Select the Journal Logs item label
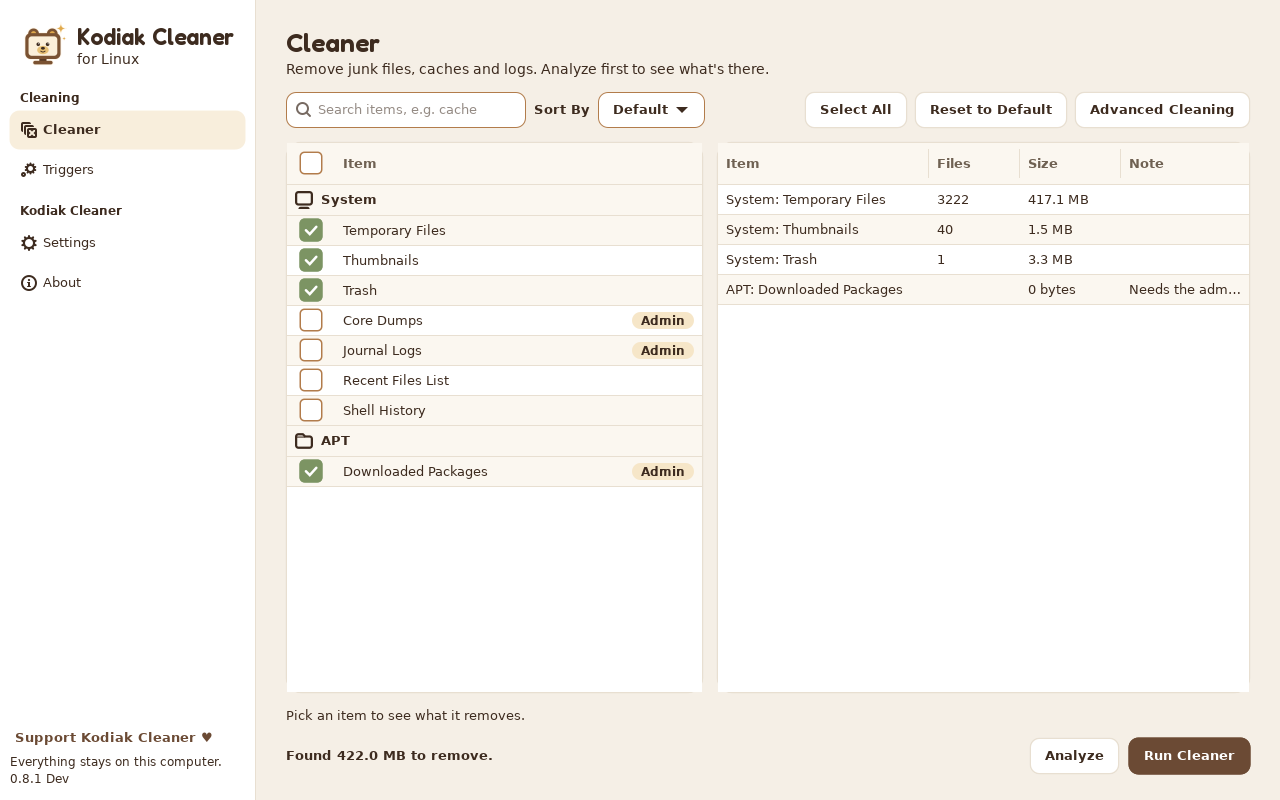This screenshot has width=1280, height=800. pyautogui.click(x=382, y=351)
